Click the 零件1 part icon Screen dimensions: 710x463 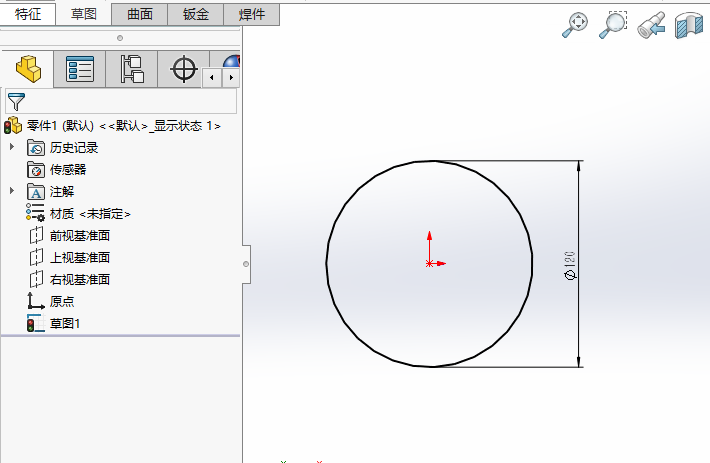pyautogui.click(x=13, y=125)
